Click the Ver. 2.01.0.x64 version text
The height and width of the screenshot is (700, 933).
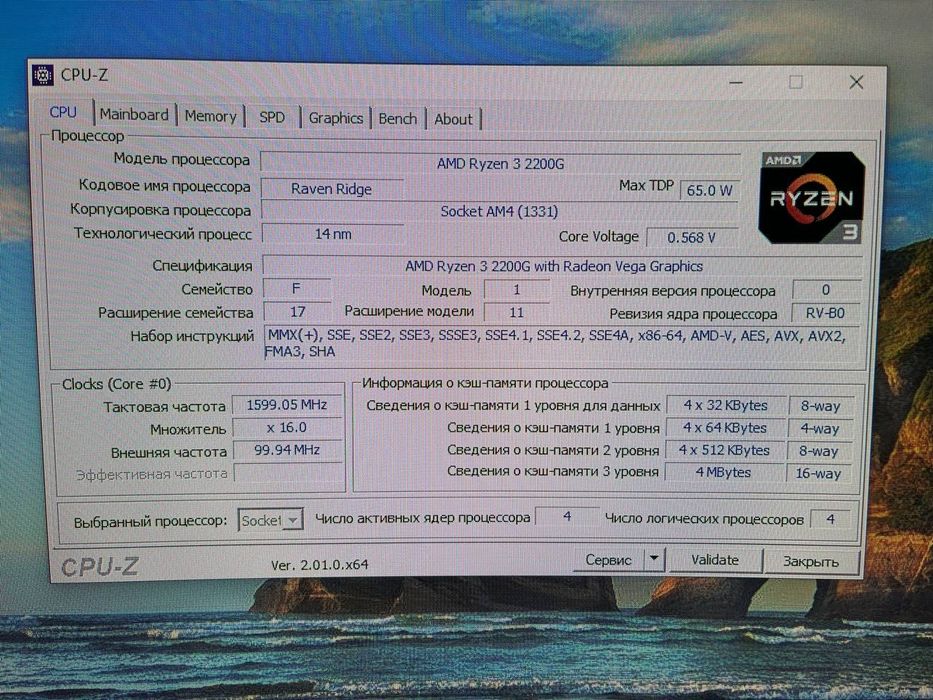[x=320, y=564]
